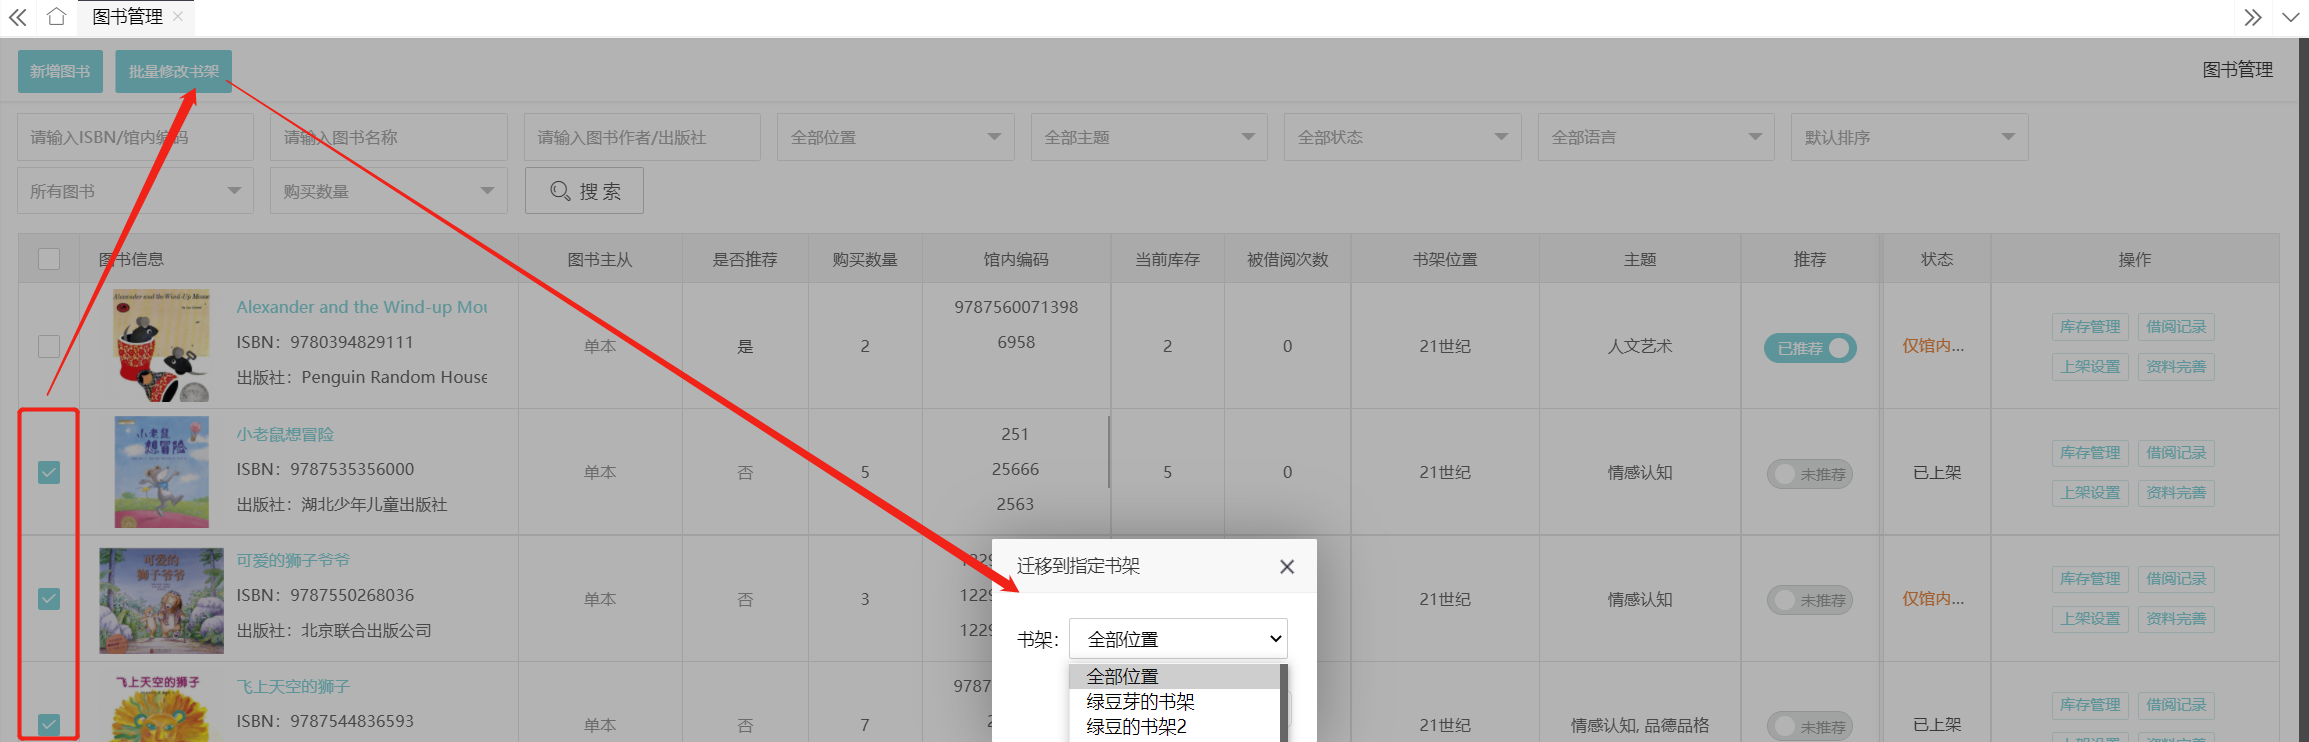Screen dimensions: 2309x742
Task: Click 库存管理 for 可爱的狮子爷爷 row
Action: click(2090, 579)
